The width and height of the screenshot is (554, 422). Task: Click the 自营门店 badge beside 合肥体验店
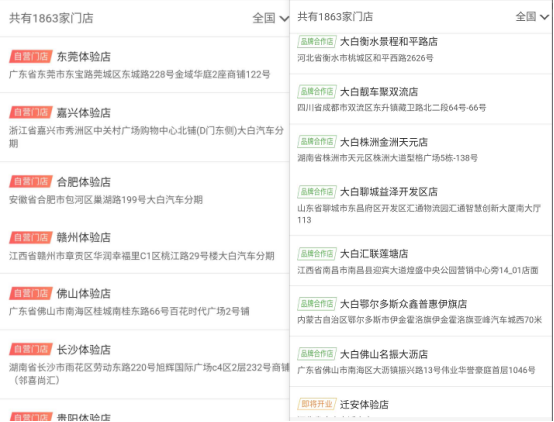click(31, 182)
